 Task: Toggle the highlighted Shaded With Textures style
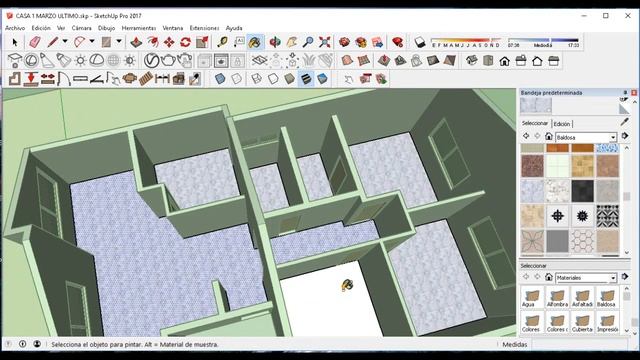click(x=306, y=79)
